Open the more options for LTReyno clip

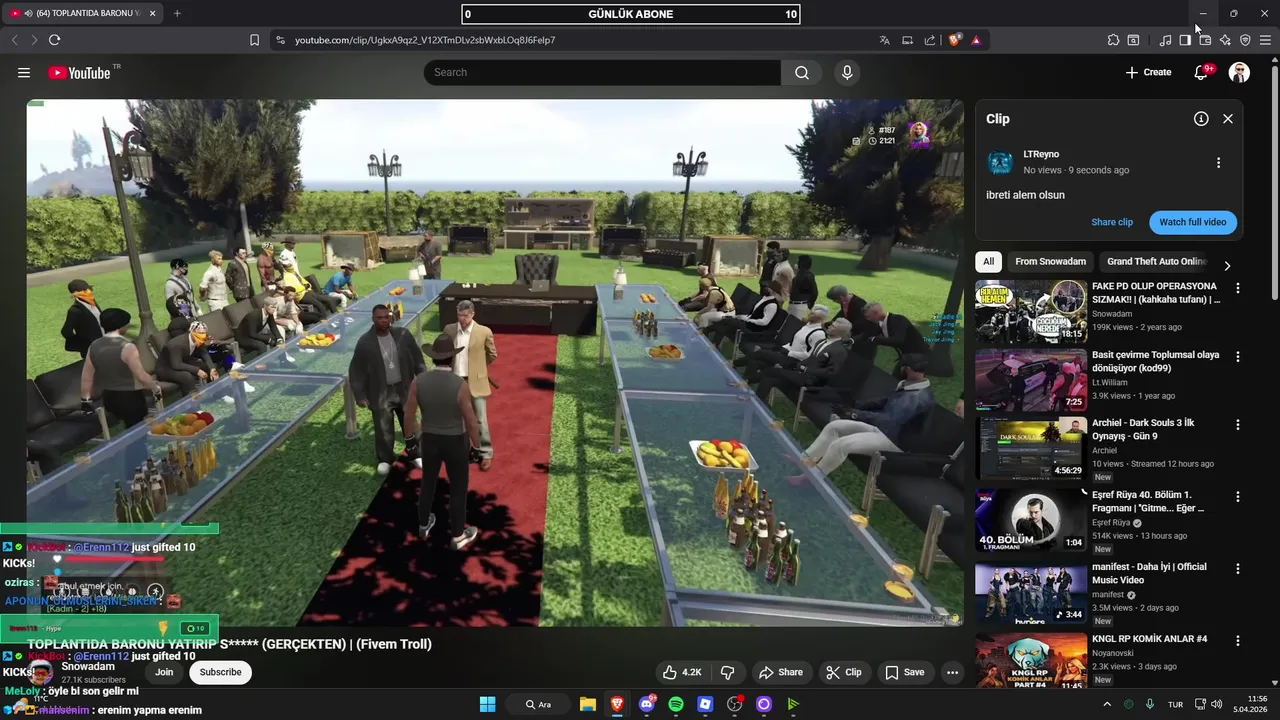[x=1218, y=163]
